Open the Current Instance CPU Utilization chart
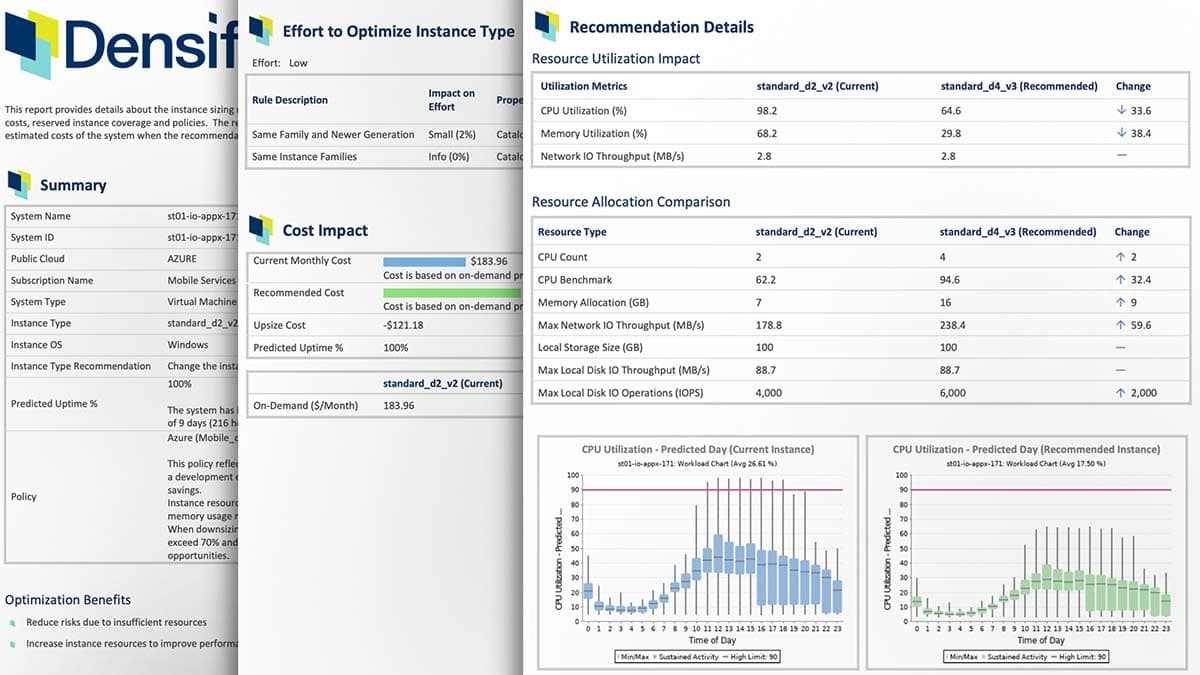Screen dimensions: 1200x675 tap(697, 549)
